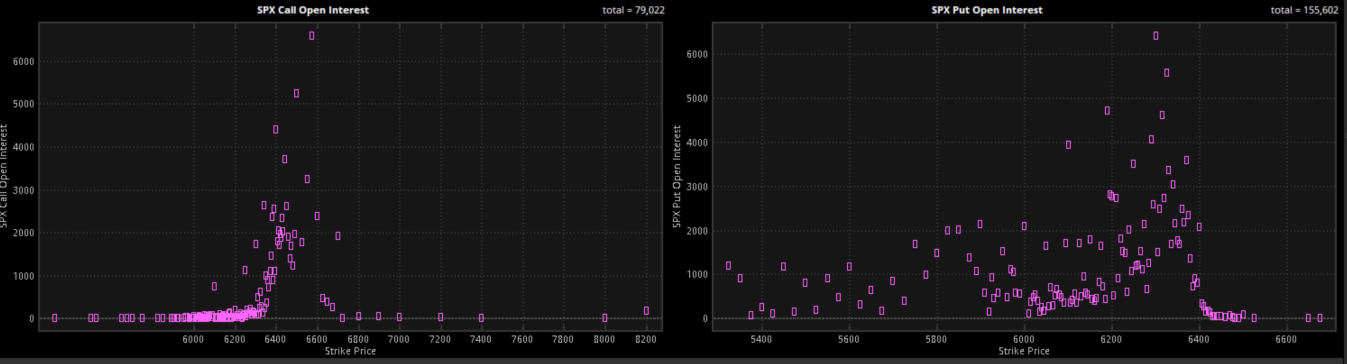Click call chart point near 4400 open interest
The height and width of the screenshot is (364, 1347).
click(276, 129)
